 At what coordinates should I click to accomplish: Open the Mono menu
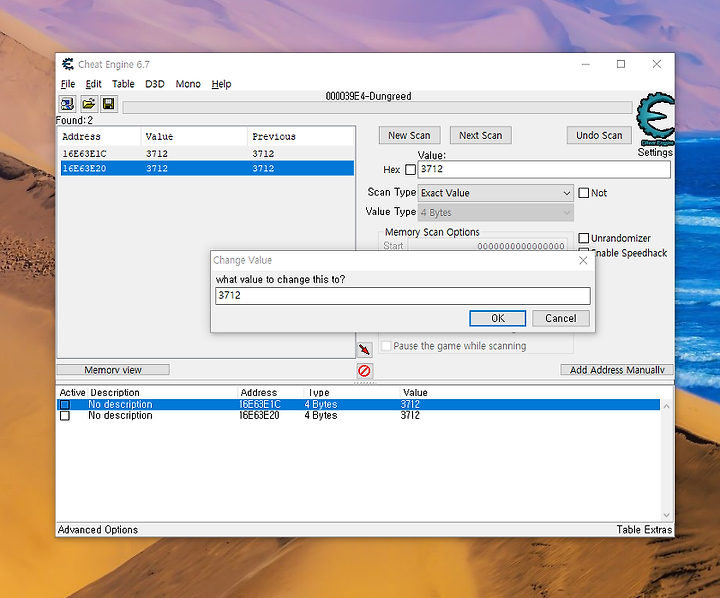188,84
